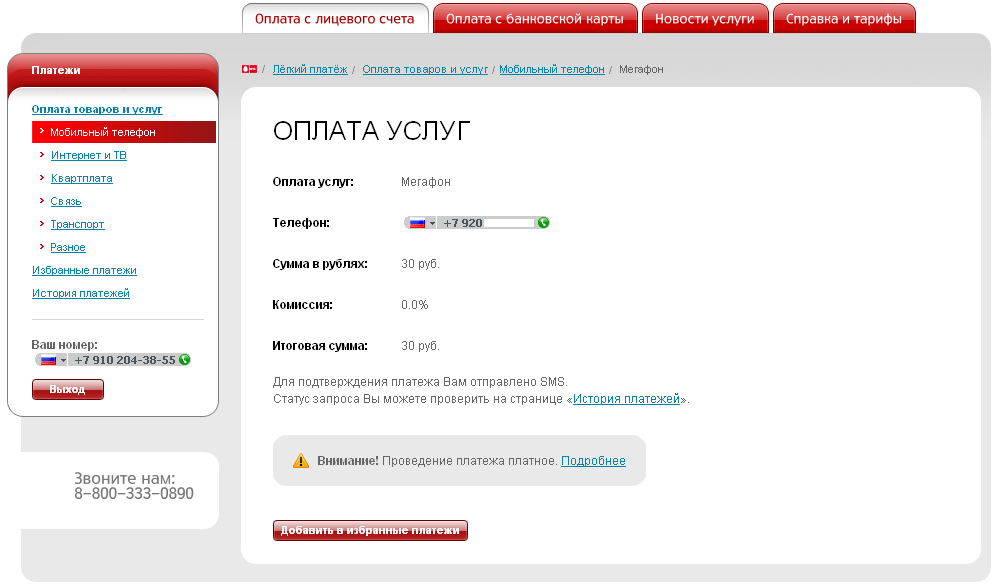
Task: Open Транспорт payments in sidebar
Action: [77, 224]
